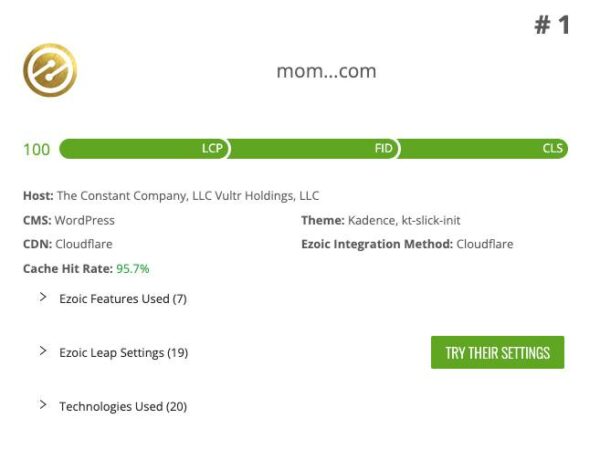Expand the Ezoic Features Used chevron
The height and width of the screenshot is (450, 600).
pyautogui.click(x=43, y=297)
